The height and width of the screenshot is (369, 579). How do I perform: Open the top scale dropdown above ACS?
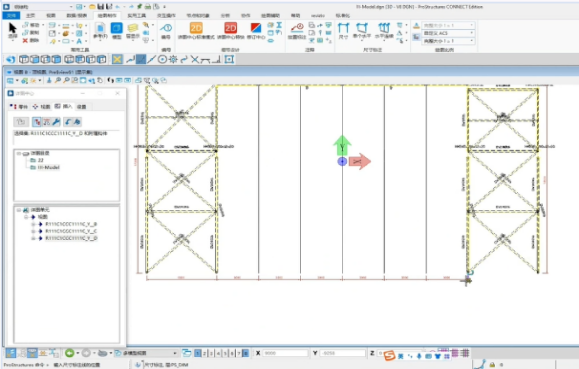[448, 25]
